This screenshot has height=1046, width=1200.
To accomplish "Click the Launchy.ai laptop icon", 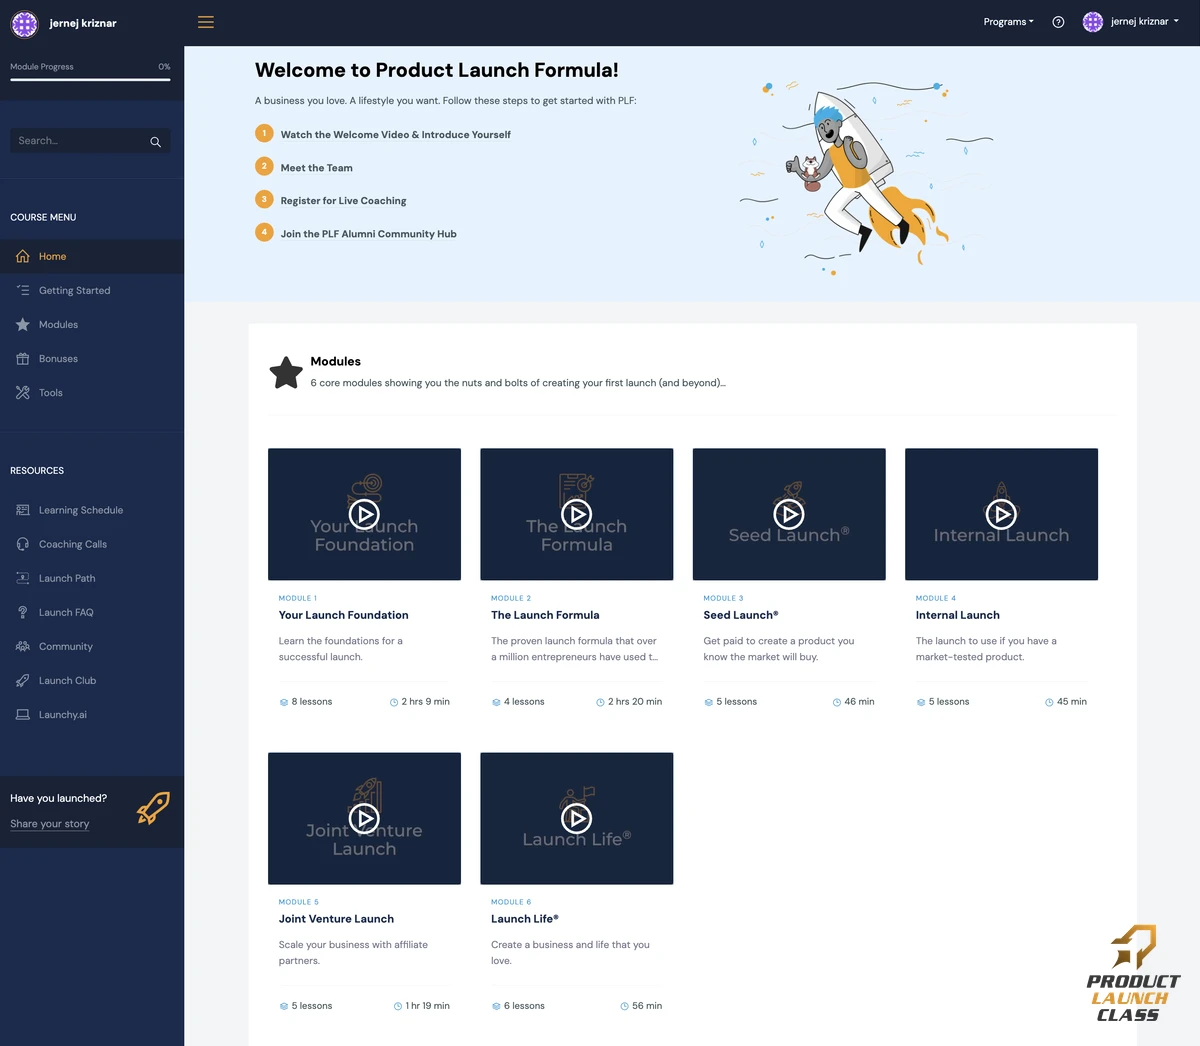I will point(23,715).
